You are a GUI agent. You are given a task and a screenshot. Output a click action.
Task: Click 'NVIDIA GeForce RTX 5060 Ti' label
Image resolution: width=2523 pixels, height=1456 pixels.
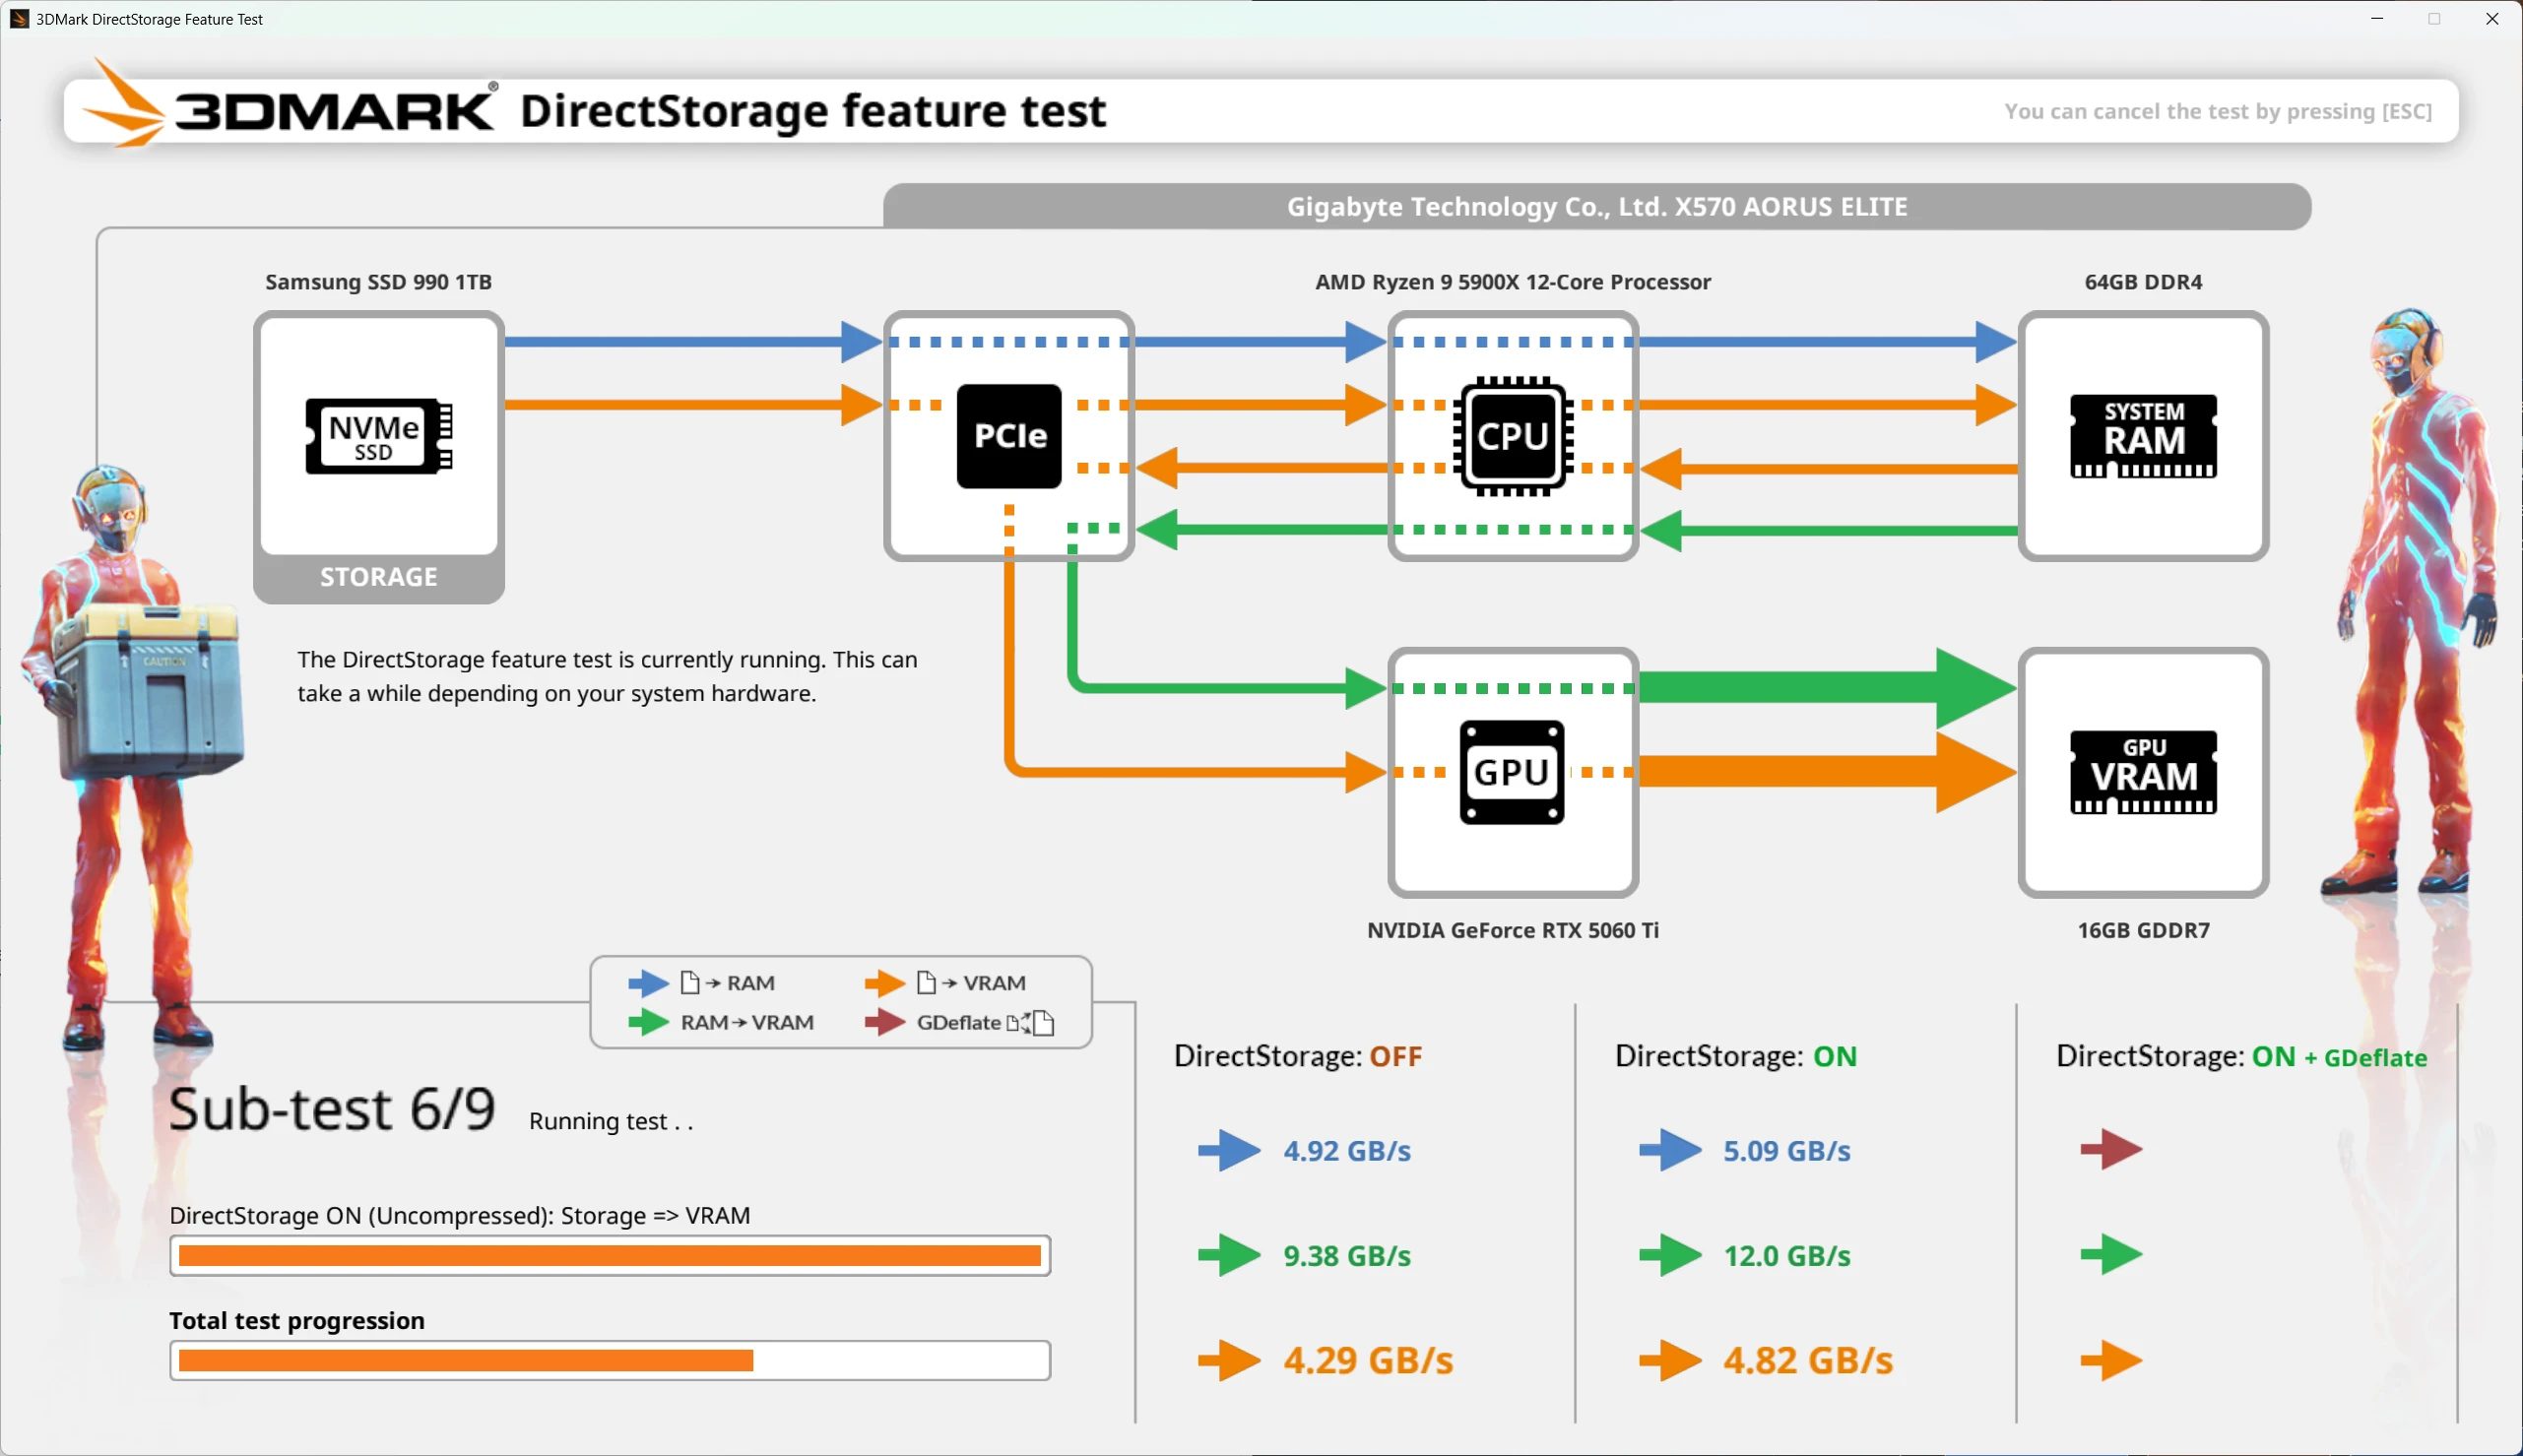1513,930
